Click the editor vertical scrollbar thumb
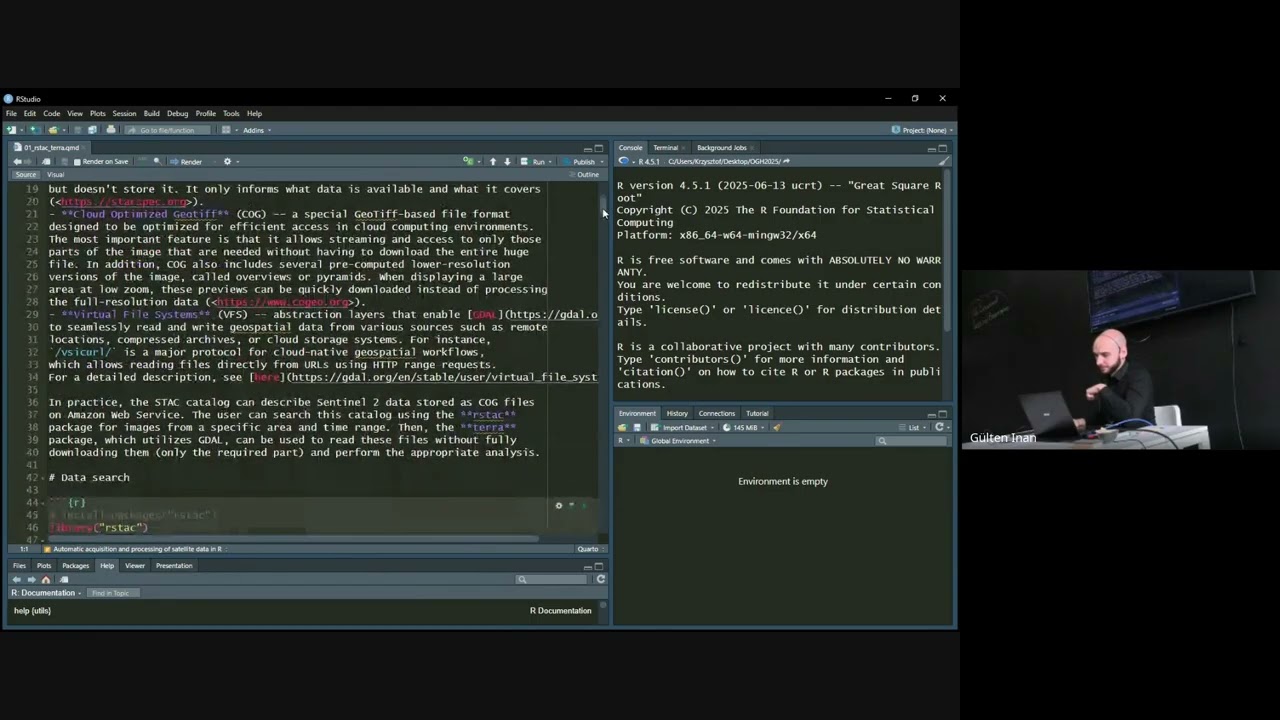The image size is (1280, 720). click(603, 205)
